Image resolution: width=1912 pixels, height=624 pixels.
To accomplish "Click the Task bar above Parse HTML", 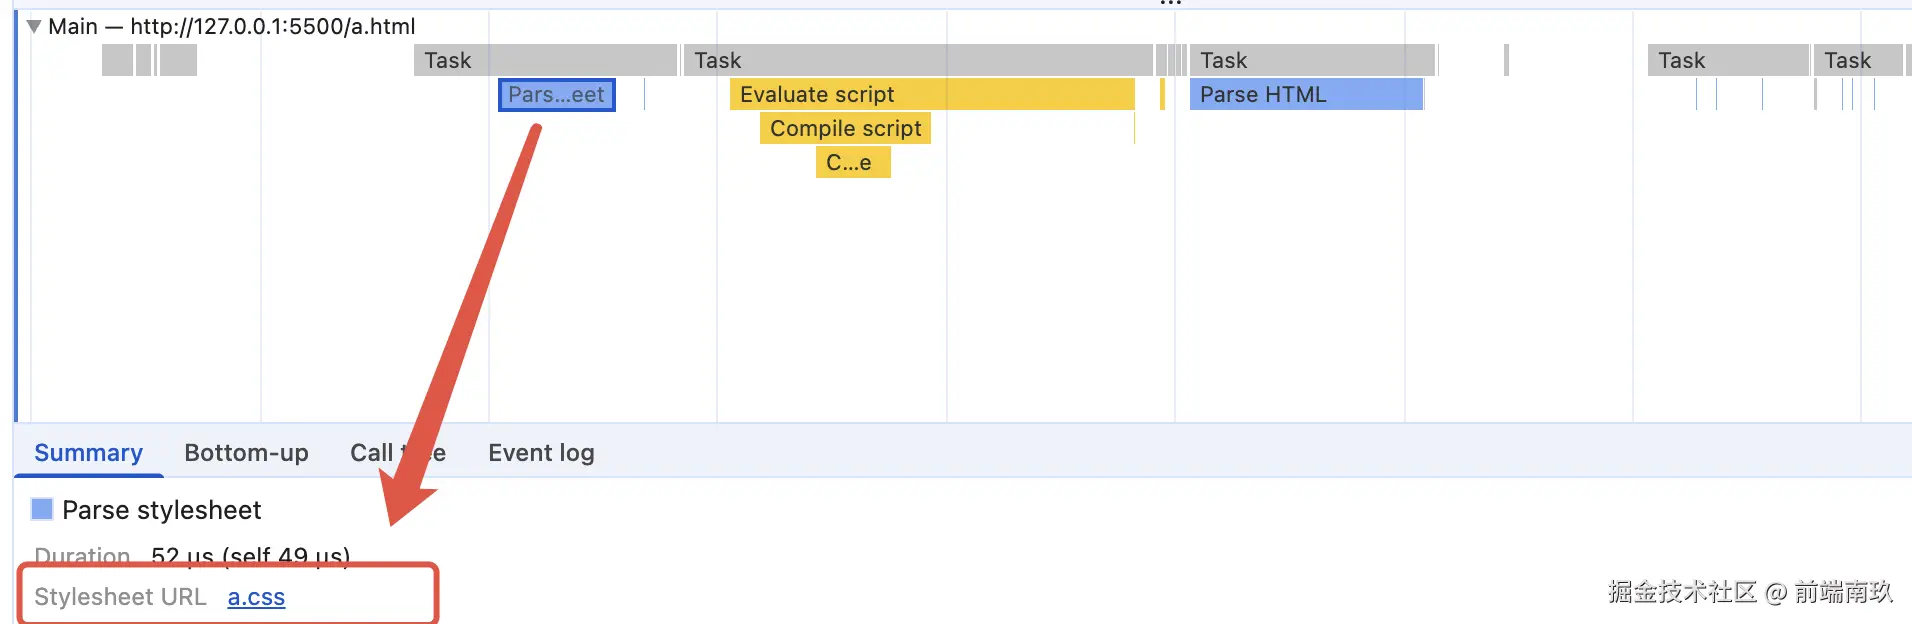I will pos(1312,61).
